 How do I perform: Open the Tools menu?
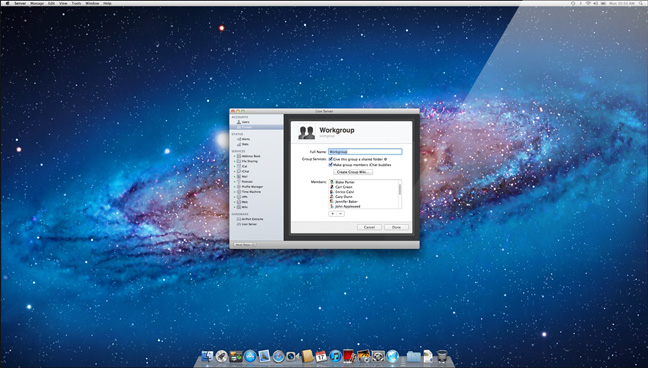pyautogui.click(x=76, y=3)
